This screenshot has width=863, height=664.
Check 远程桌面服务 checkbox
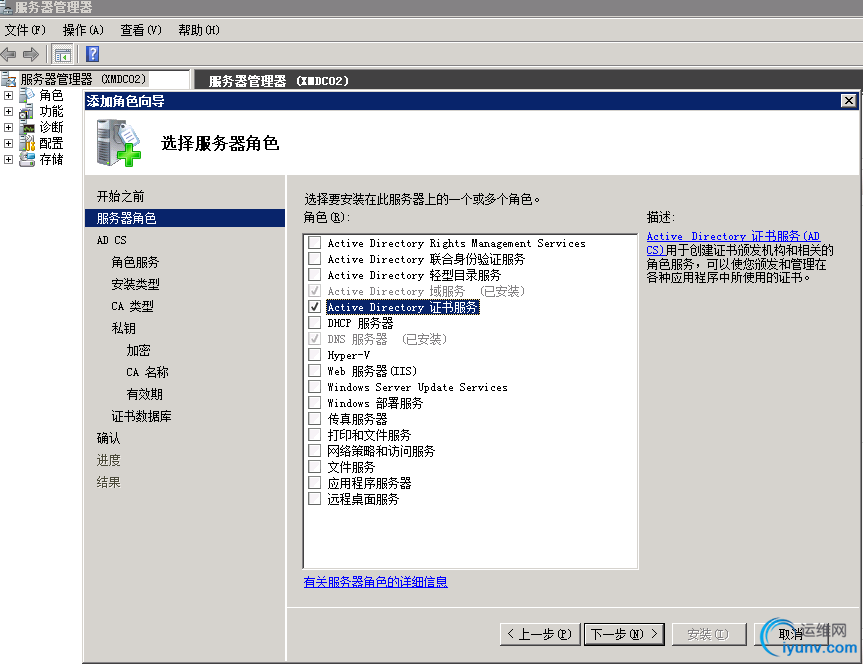point(314,498)
